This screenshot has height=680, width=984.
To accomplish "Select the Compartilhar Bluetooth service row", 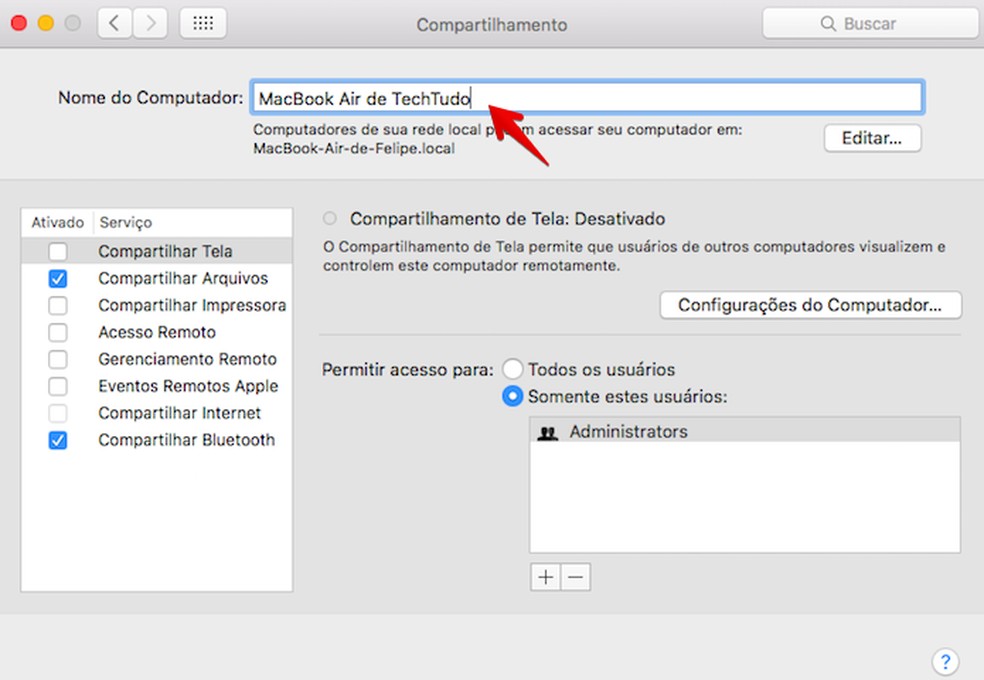I will click(157, 440).
